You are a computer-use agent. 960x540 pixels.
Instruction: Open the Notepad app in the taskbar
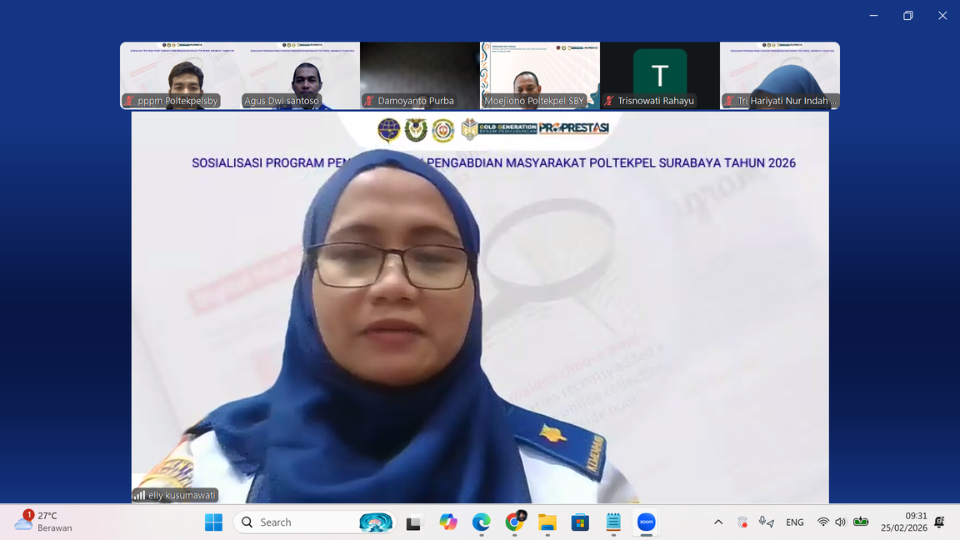(x=613, y=522)
